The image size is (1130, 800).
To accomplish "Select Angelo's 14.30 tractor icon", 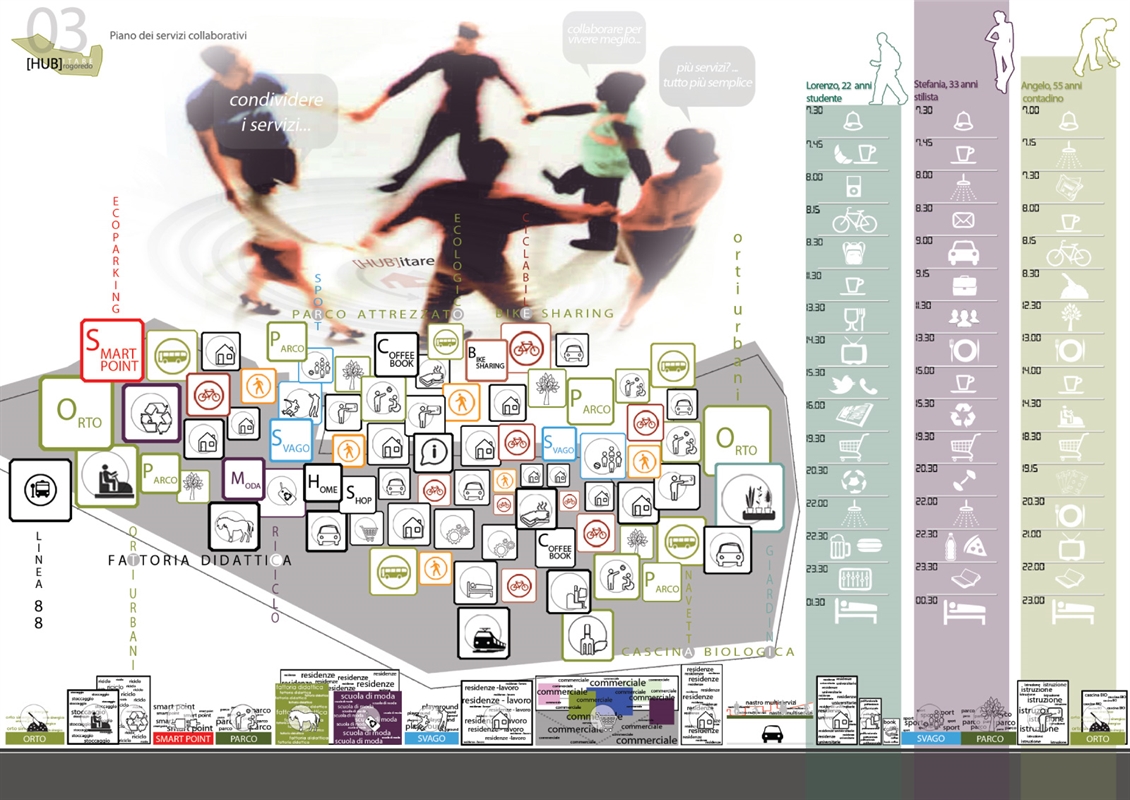I will click(x=1071, y=418).
